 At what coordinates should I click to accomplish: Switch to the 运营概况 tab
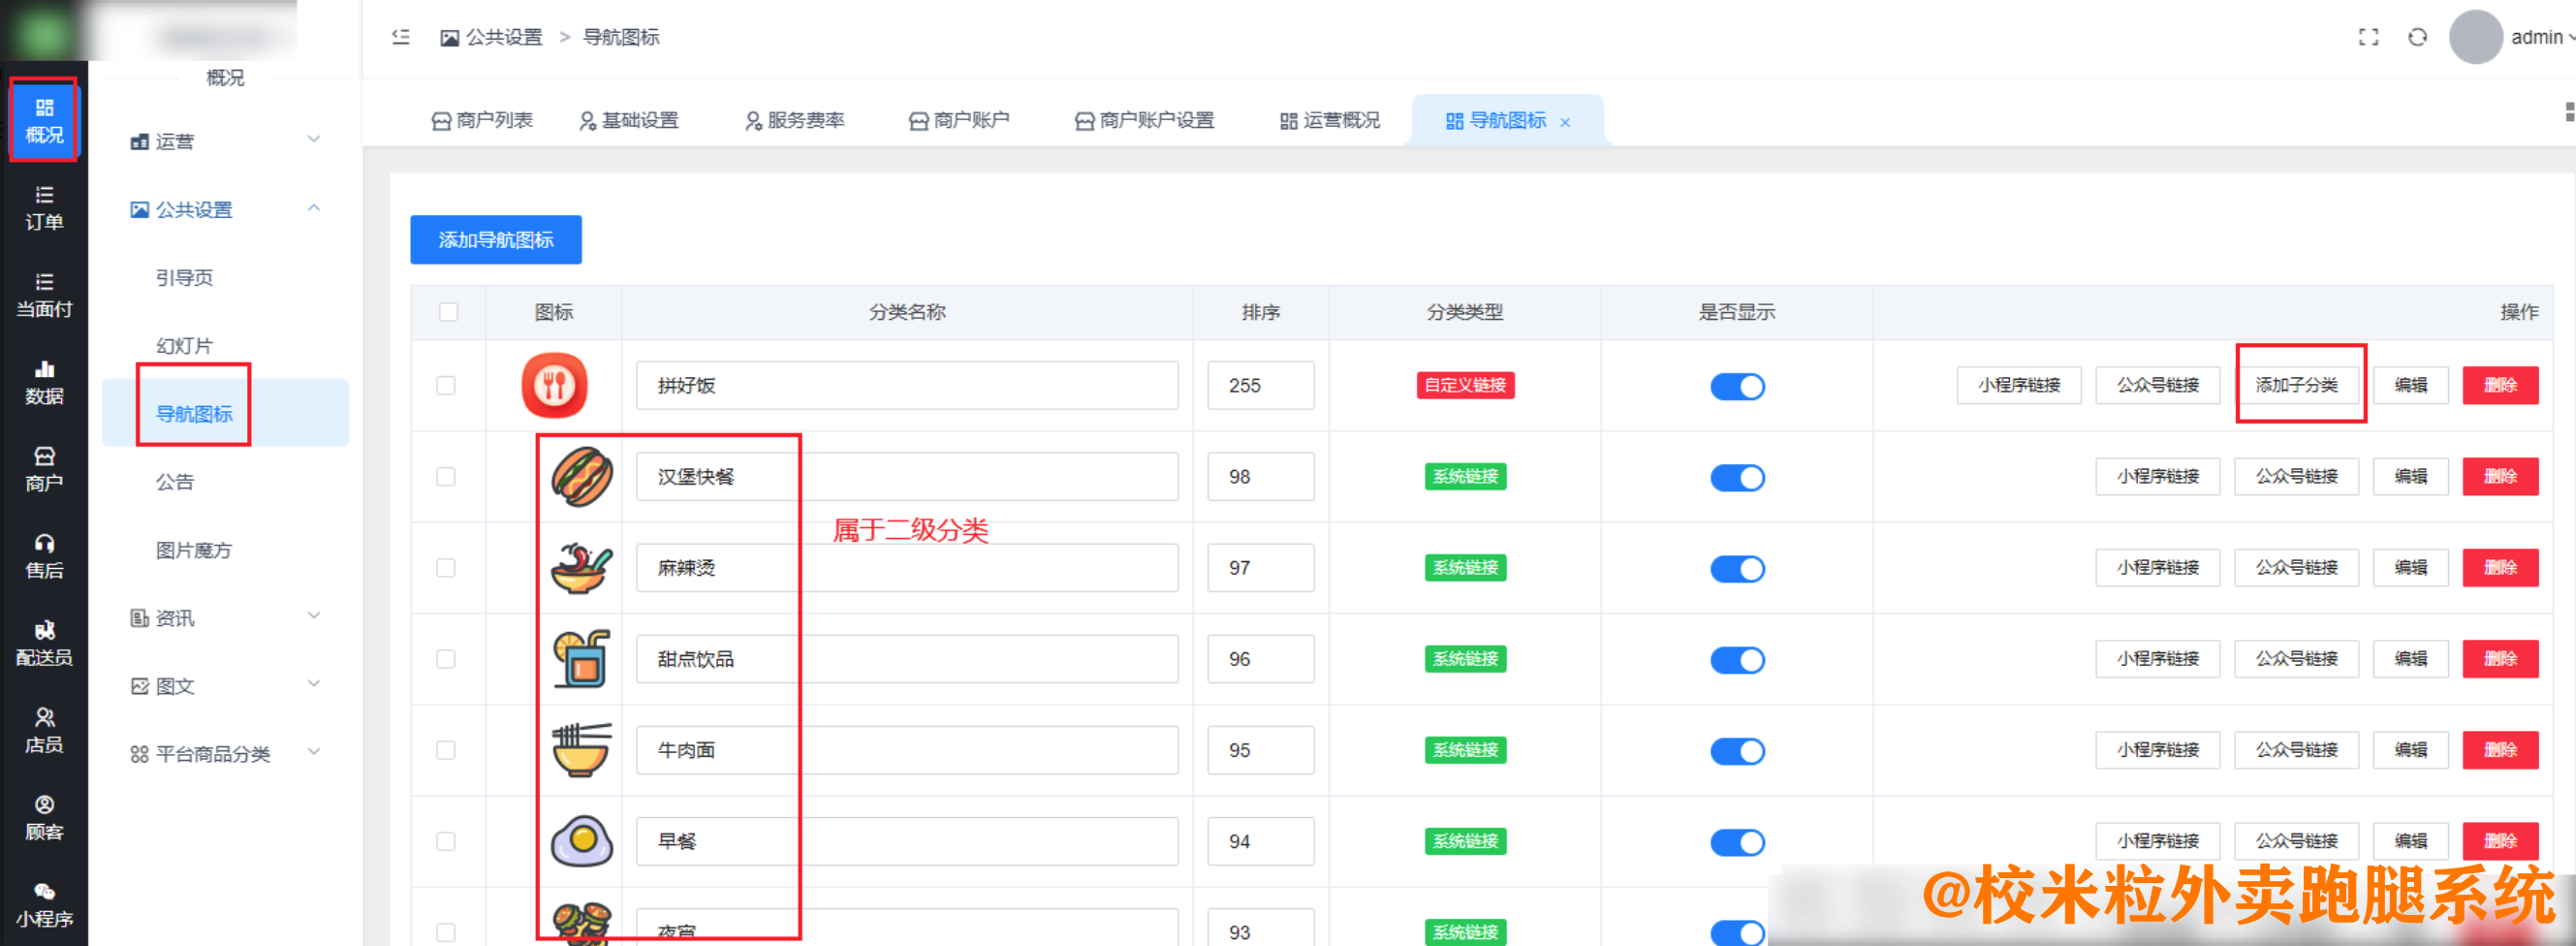[x=1330, y=120]
